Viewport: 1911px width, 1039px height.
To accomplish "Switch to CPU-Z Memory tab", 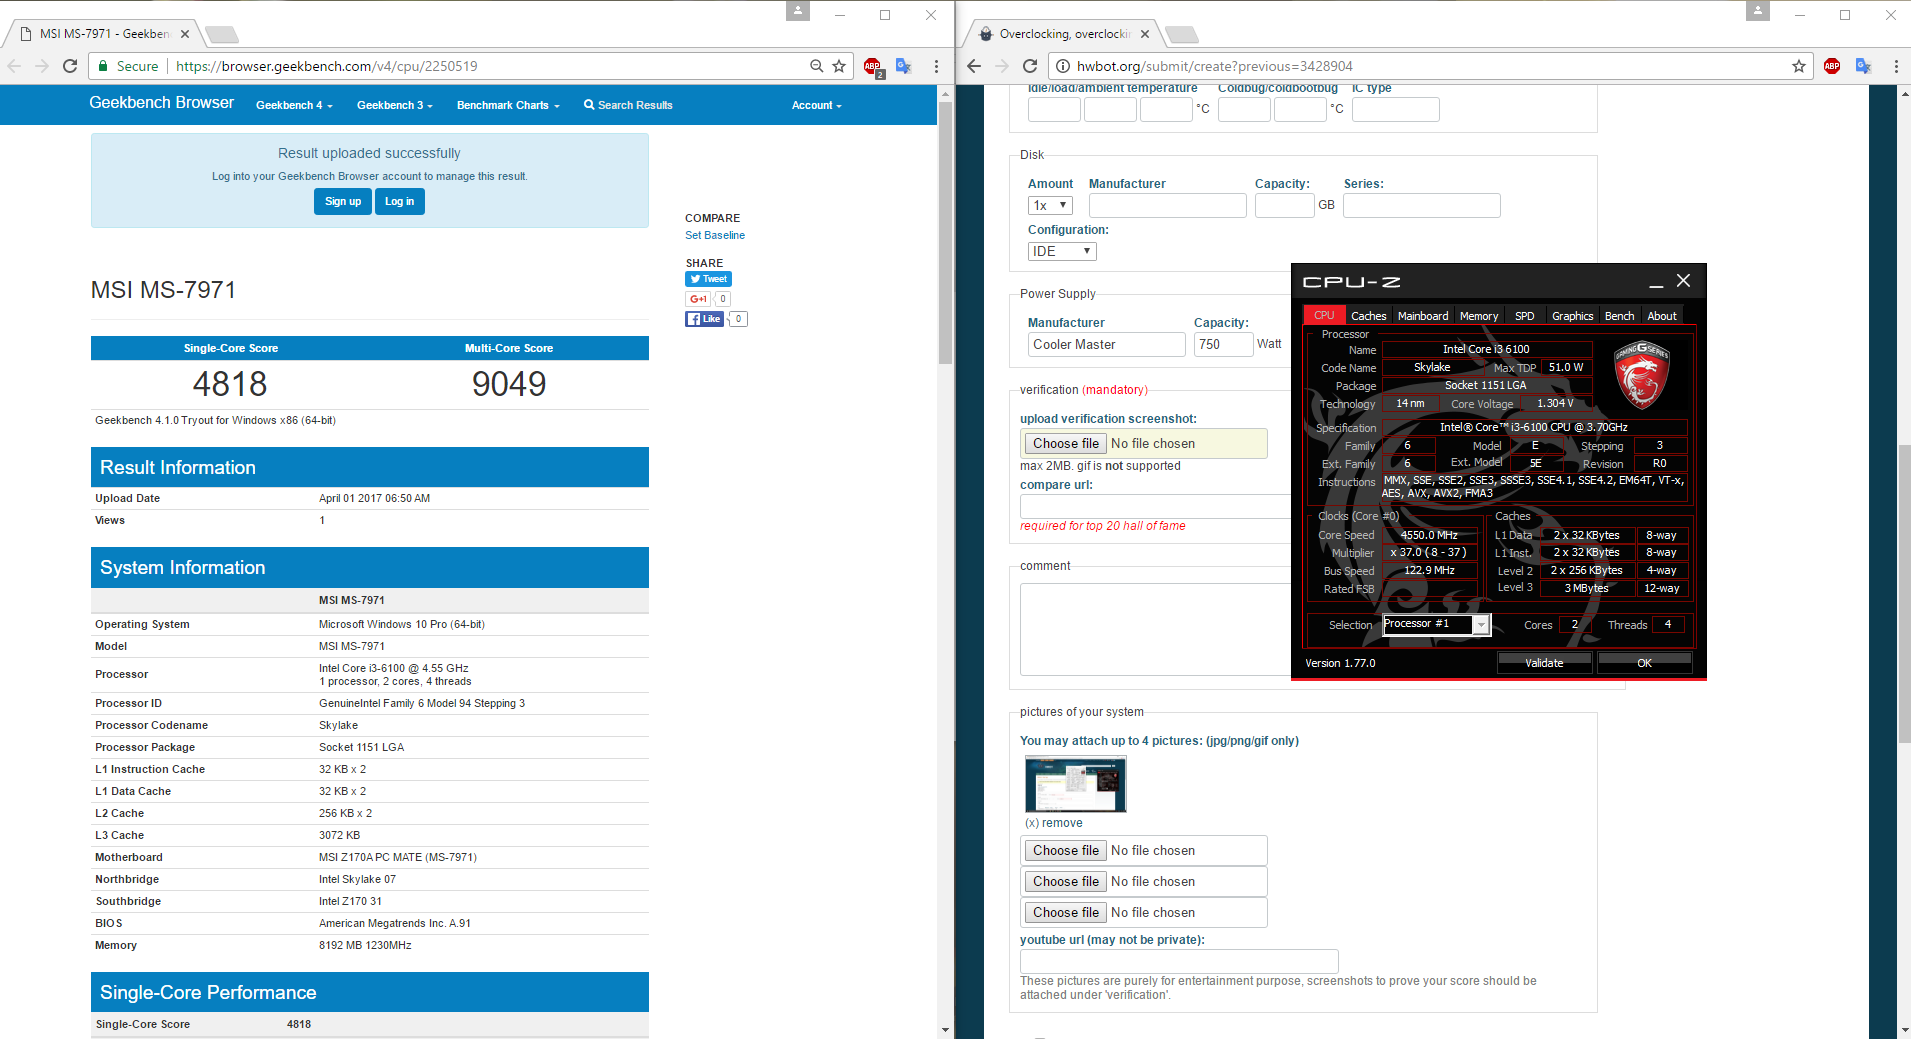I will pyautogui.click(x=1479, y=316).
